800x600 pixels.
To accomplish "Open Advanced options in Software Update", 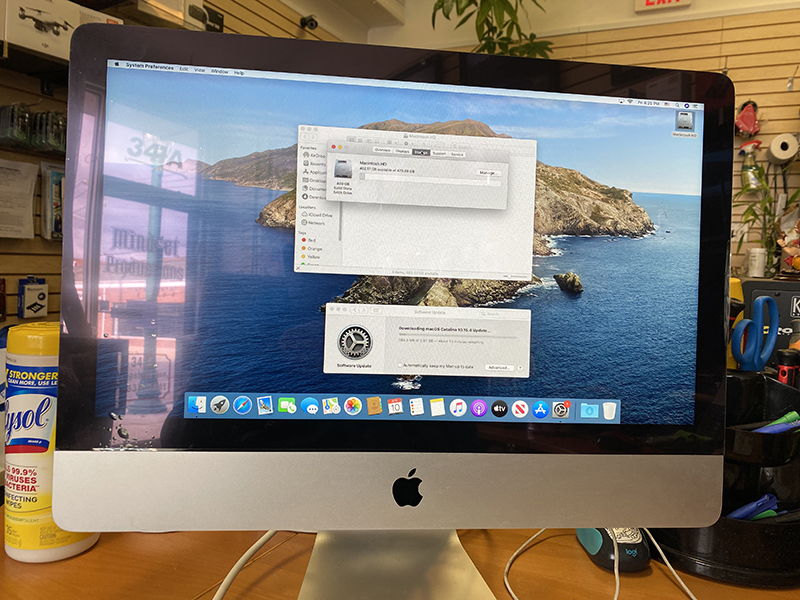I will click(498, 367).
